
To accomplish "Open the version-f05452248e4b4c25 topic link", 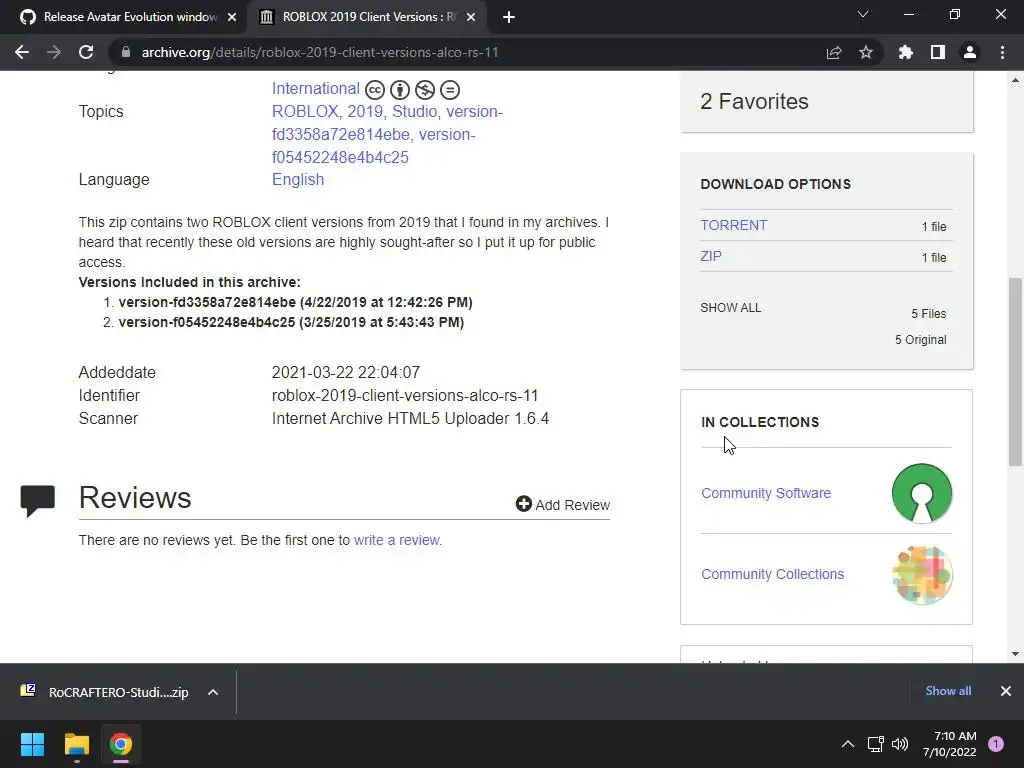I will (x=340, y=157).
